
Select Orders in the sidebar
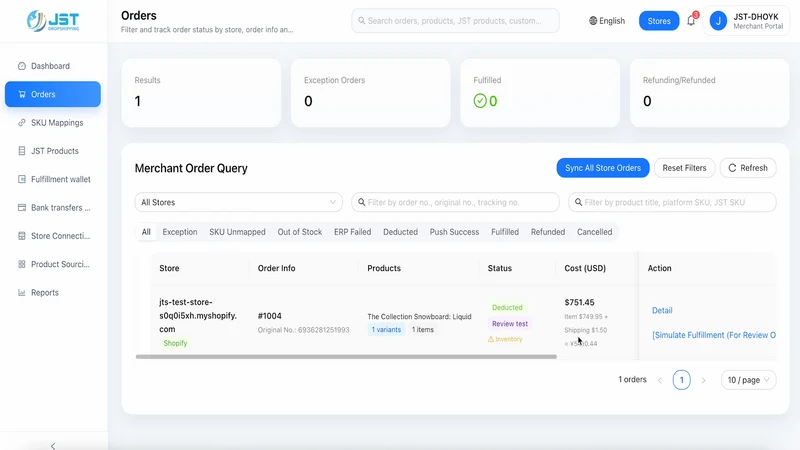tap(53, 94)
